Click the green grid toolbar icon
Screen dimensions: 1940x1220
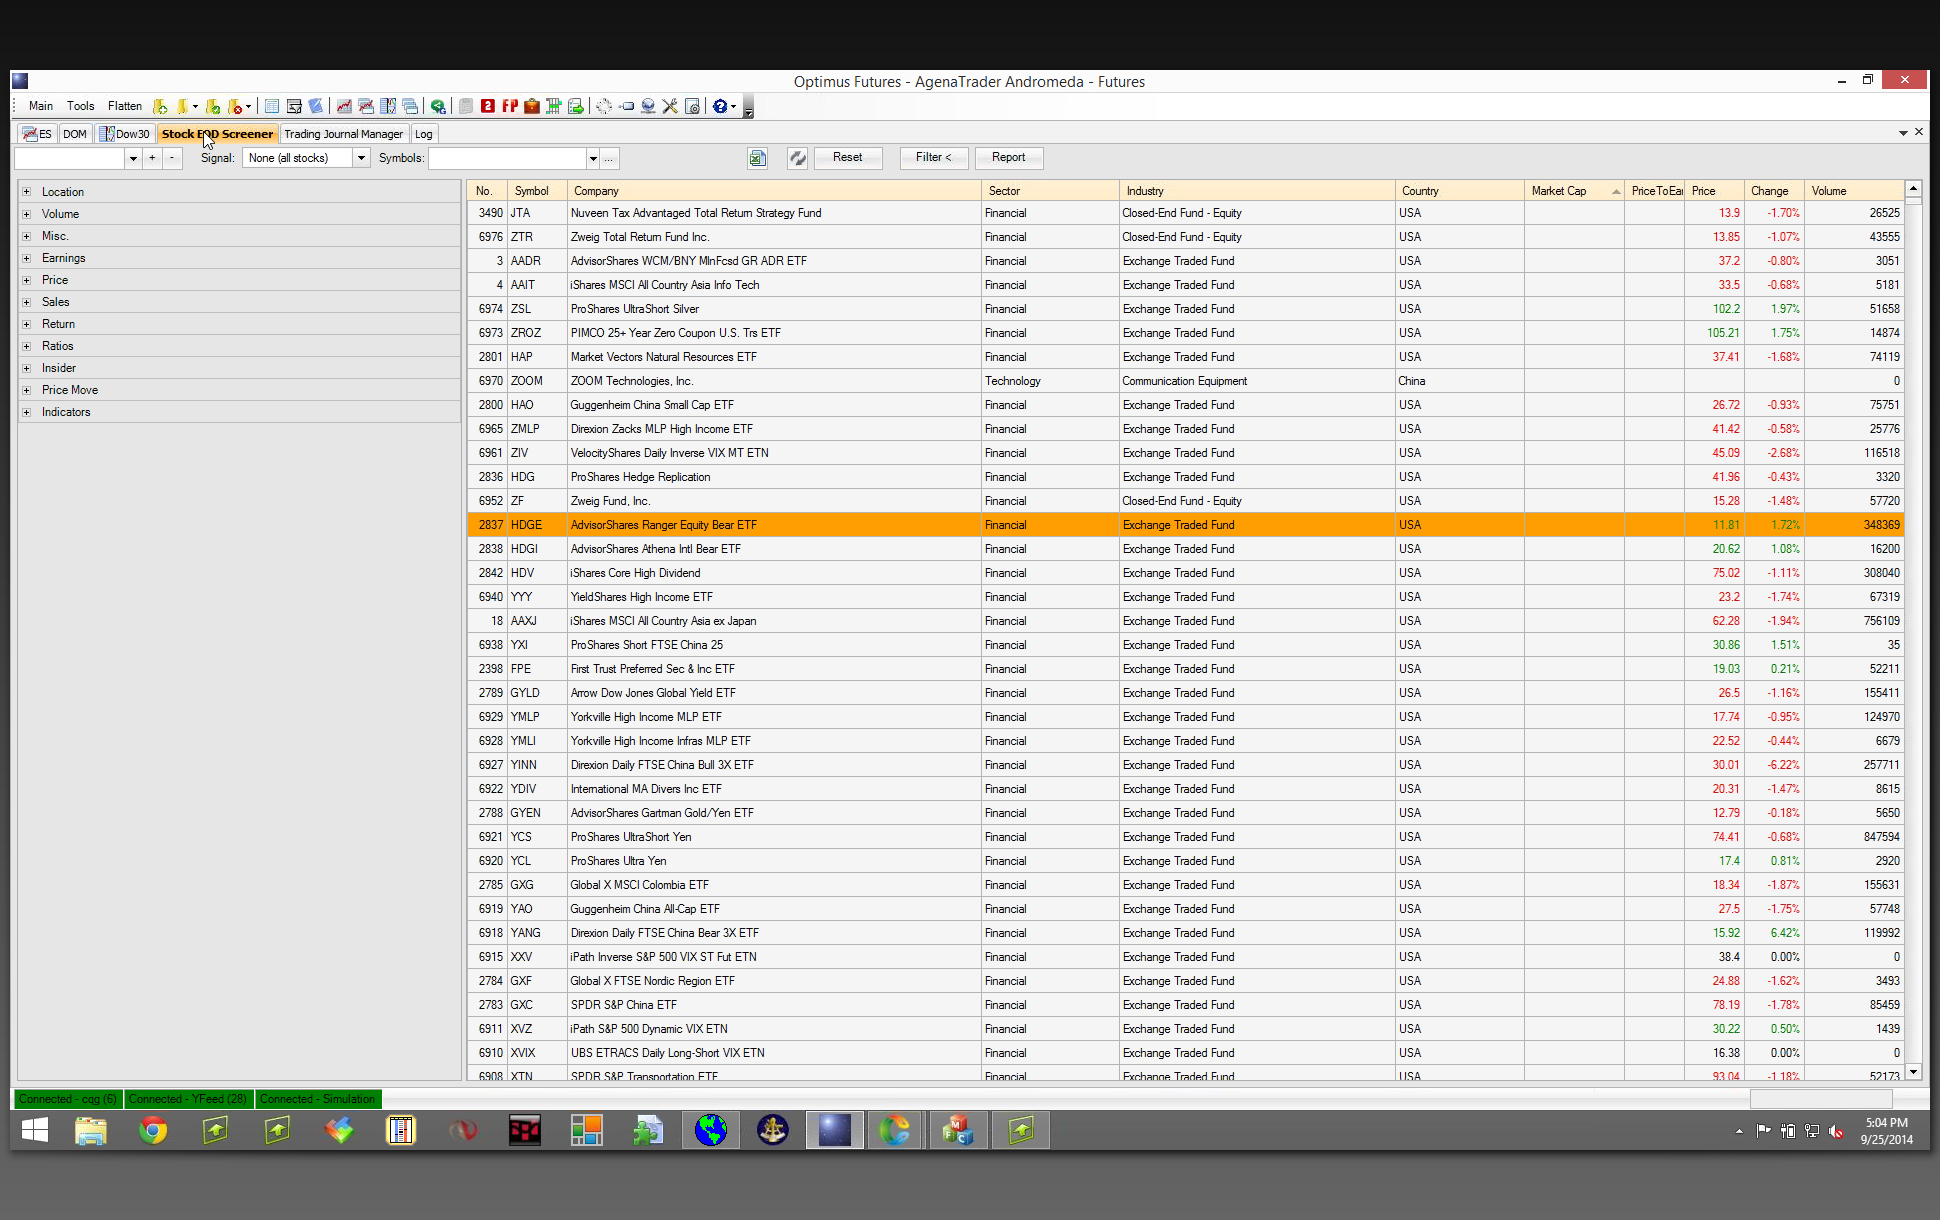554,106
